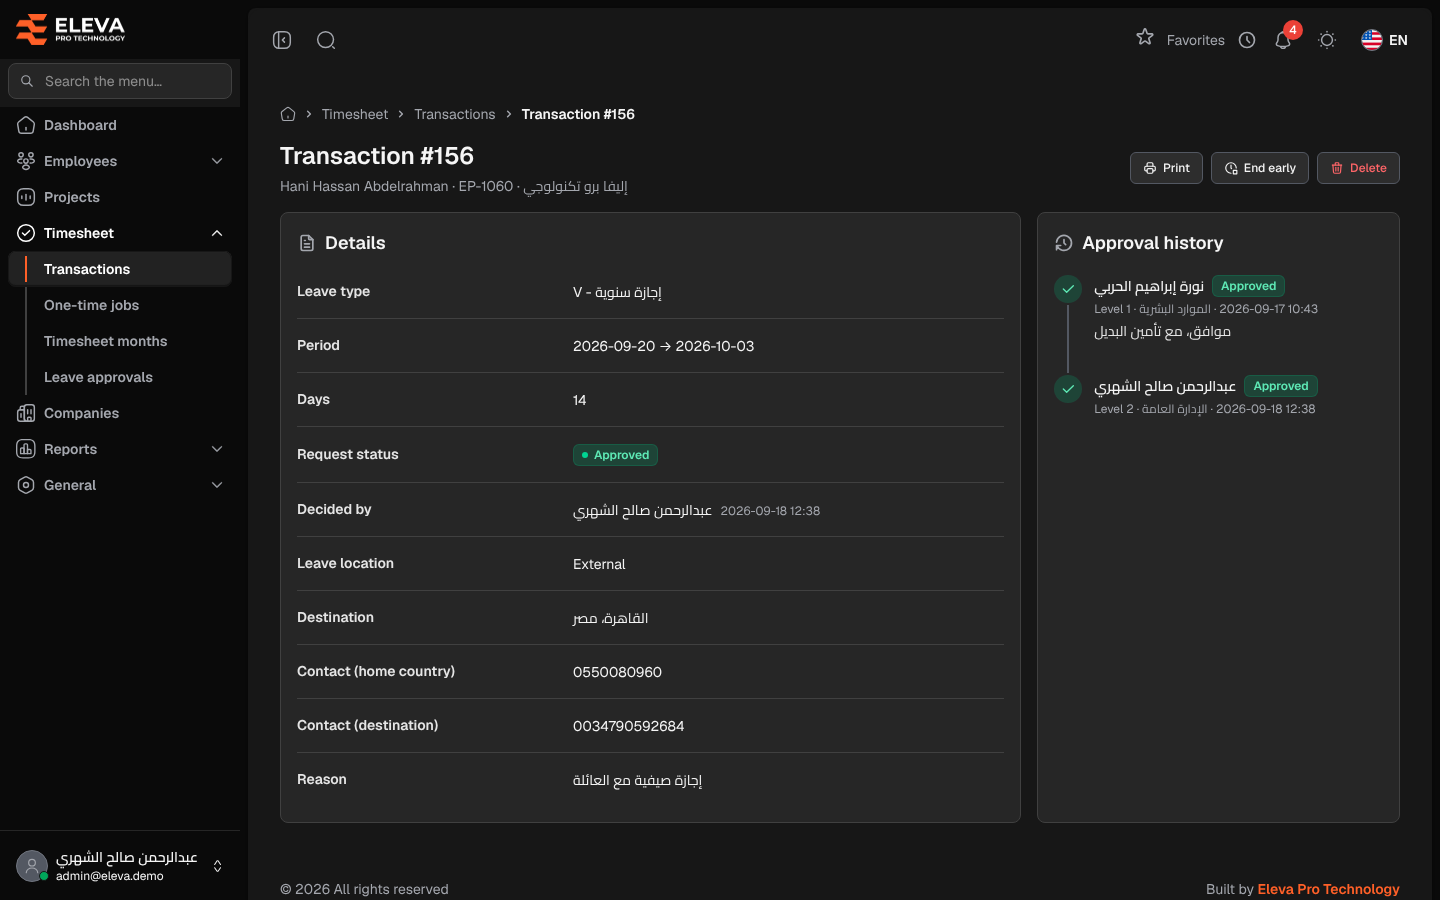Screen dimensions: 1440x900
Task: Click the Dashboard sidebar icon
Action: tap(26, 125)
